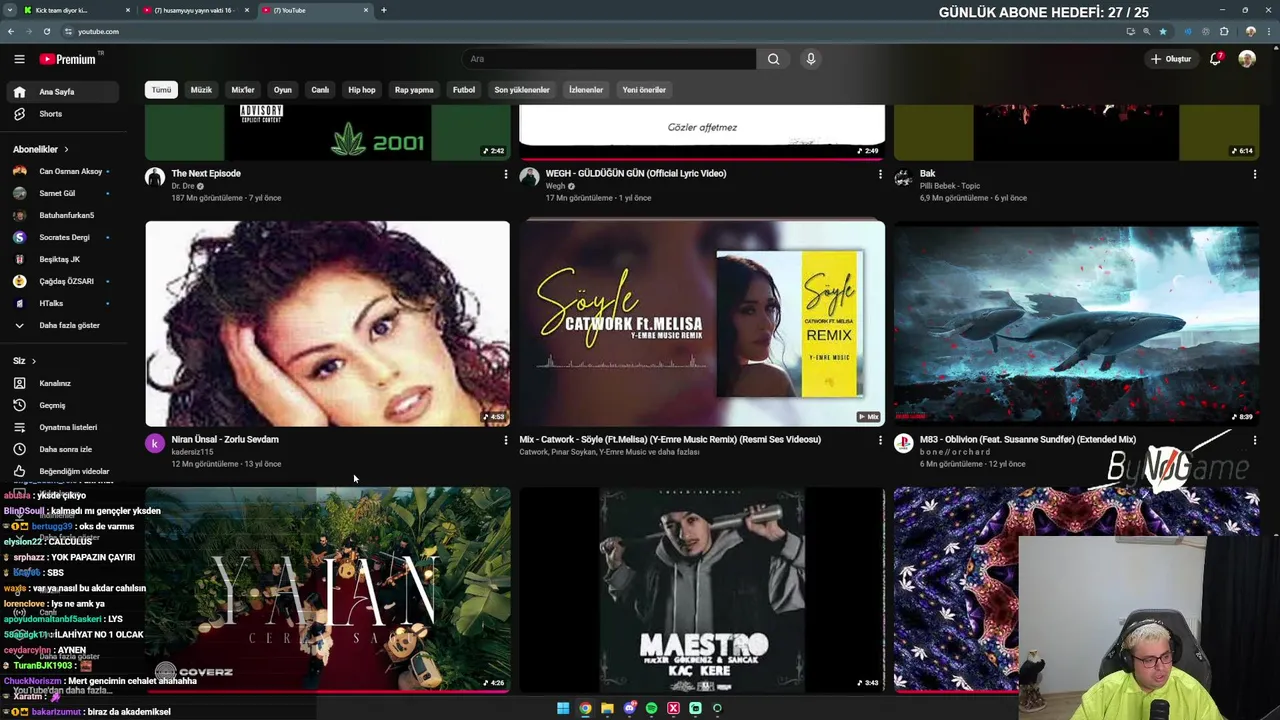Click the YouTube Premium logo

click(x=68, y=59)
